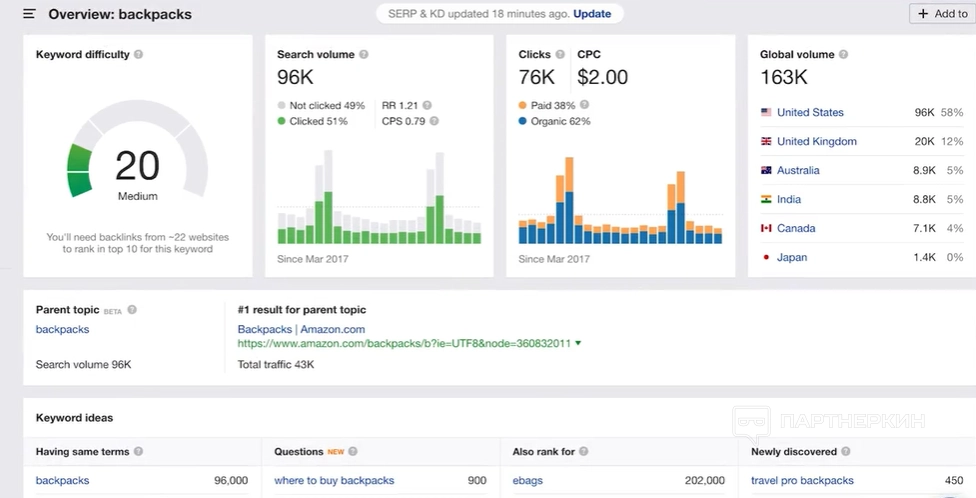
Task: Open the United States volume link
Action: (810, 113)
